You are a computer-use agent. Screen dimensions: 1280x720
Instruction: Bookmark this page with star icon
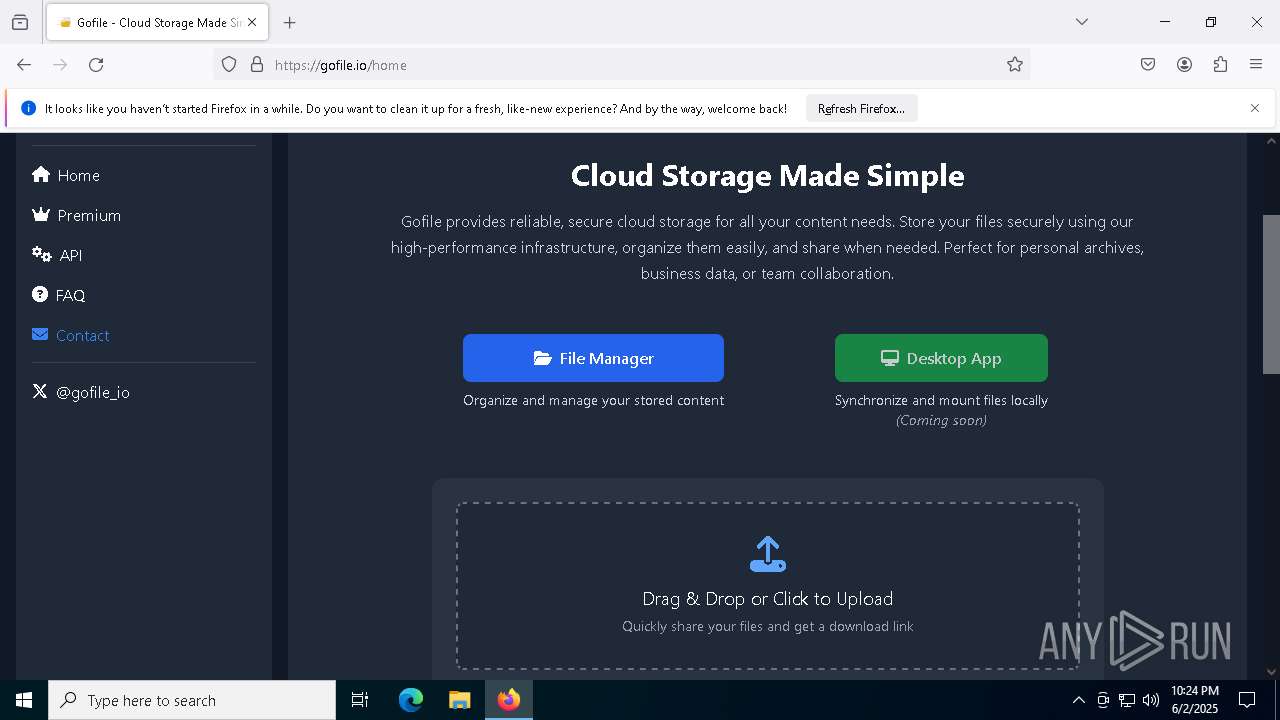pos(1015,65)
